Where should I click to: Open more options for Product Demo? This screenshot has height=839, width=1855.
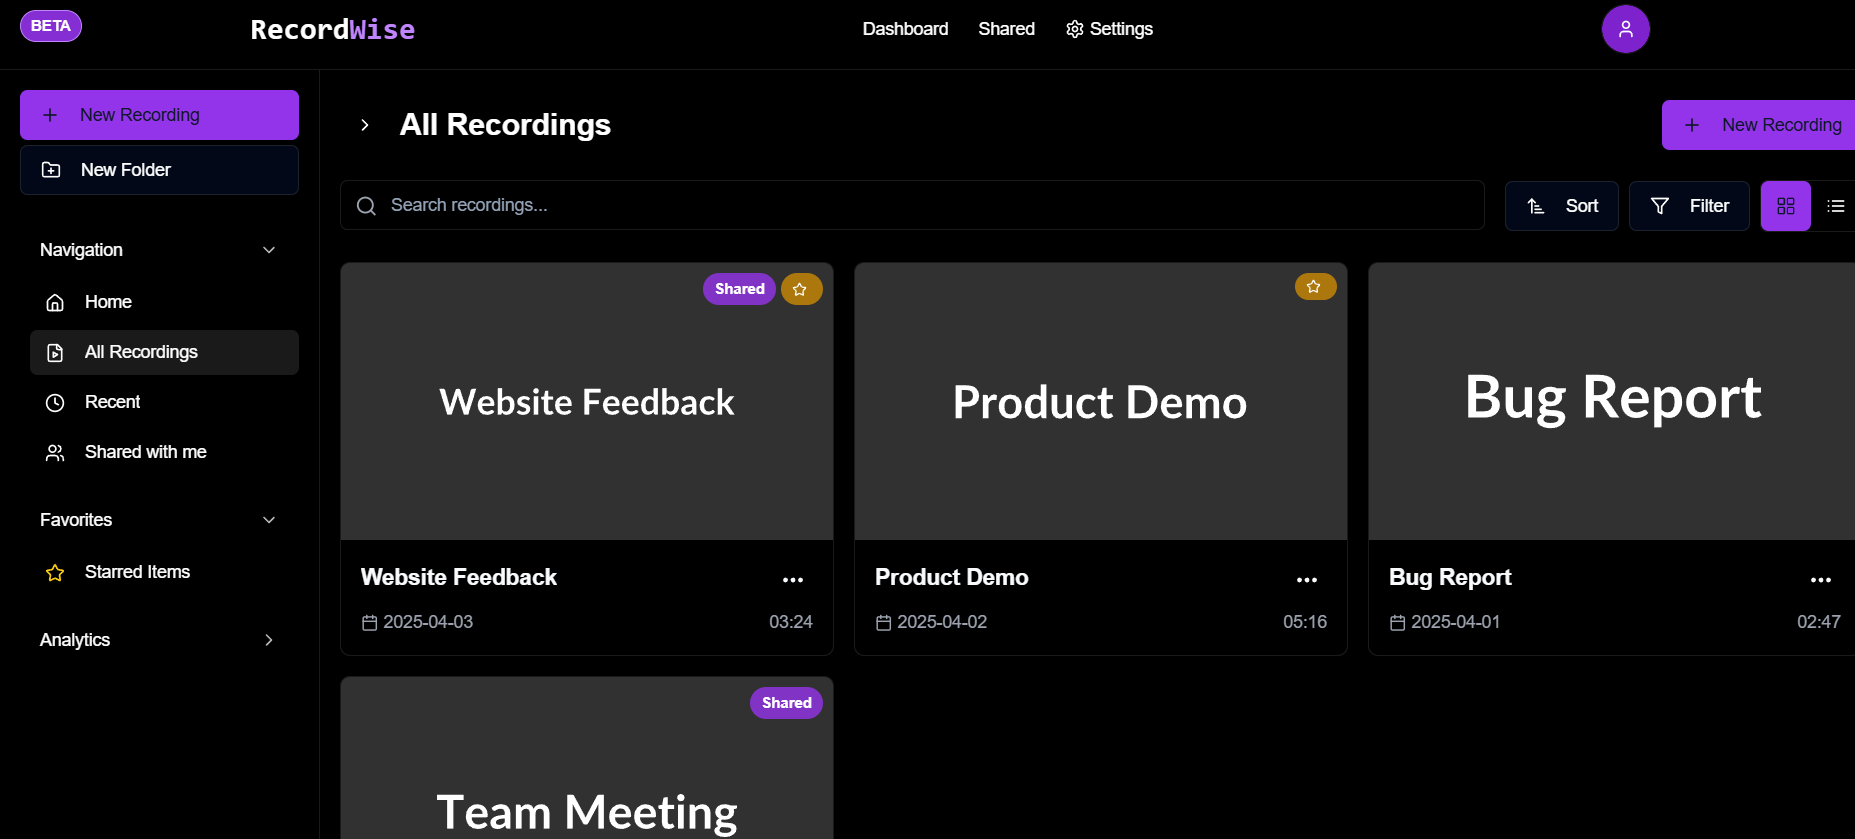pyautogui.click(x=1307, y=580)
